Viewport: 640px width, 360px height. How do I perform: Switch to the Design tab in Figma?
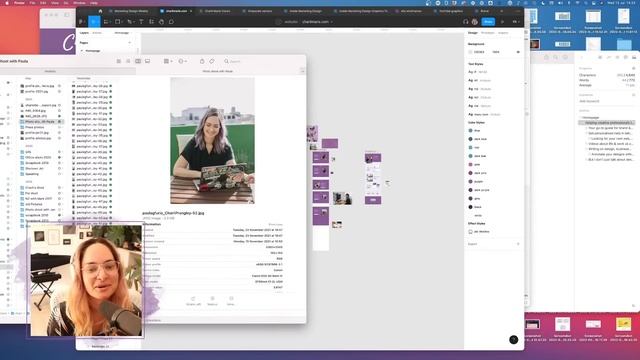point(473,33)
